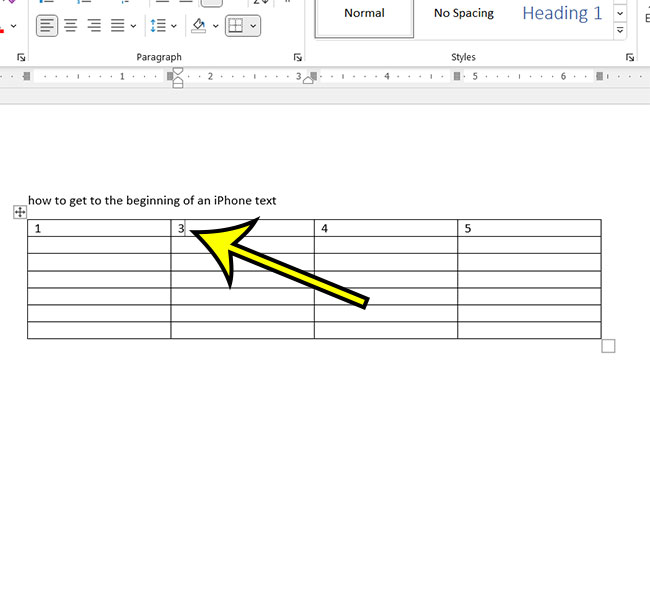650x609 pixels.
Task: Click the ruler column marker before 1
Action: pos(27,76)
